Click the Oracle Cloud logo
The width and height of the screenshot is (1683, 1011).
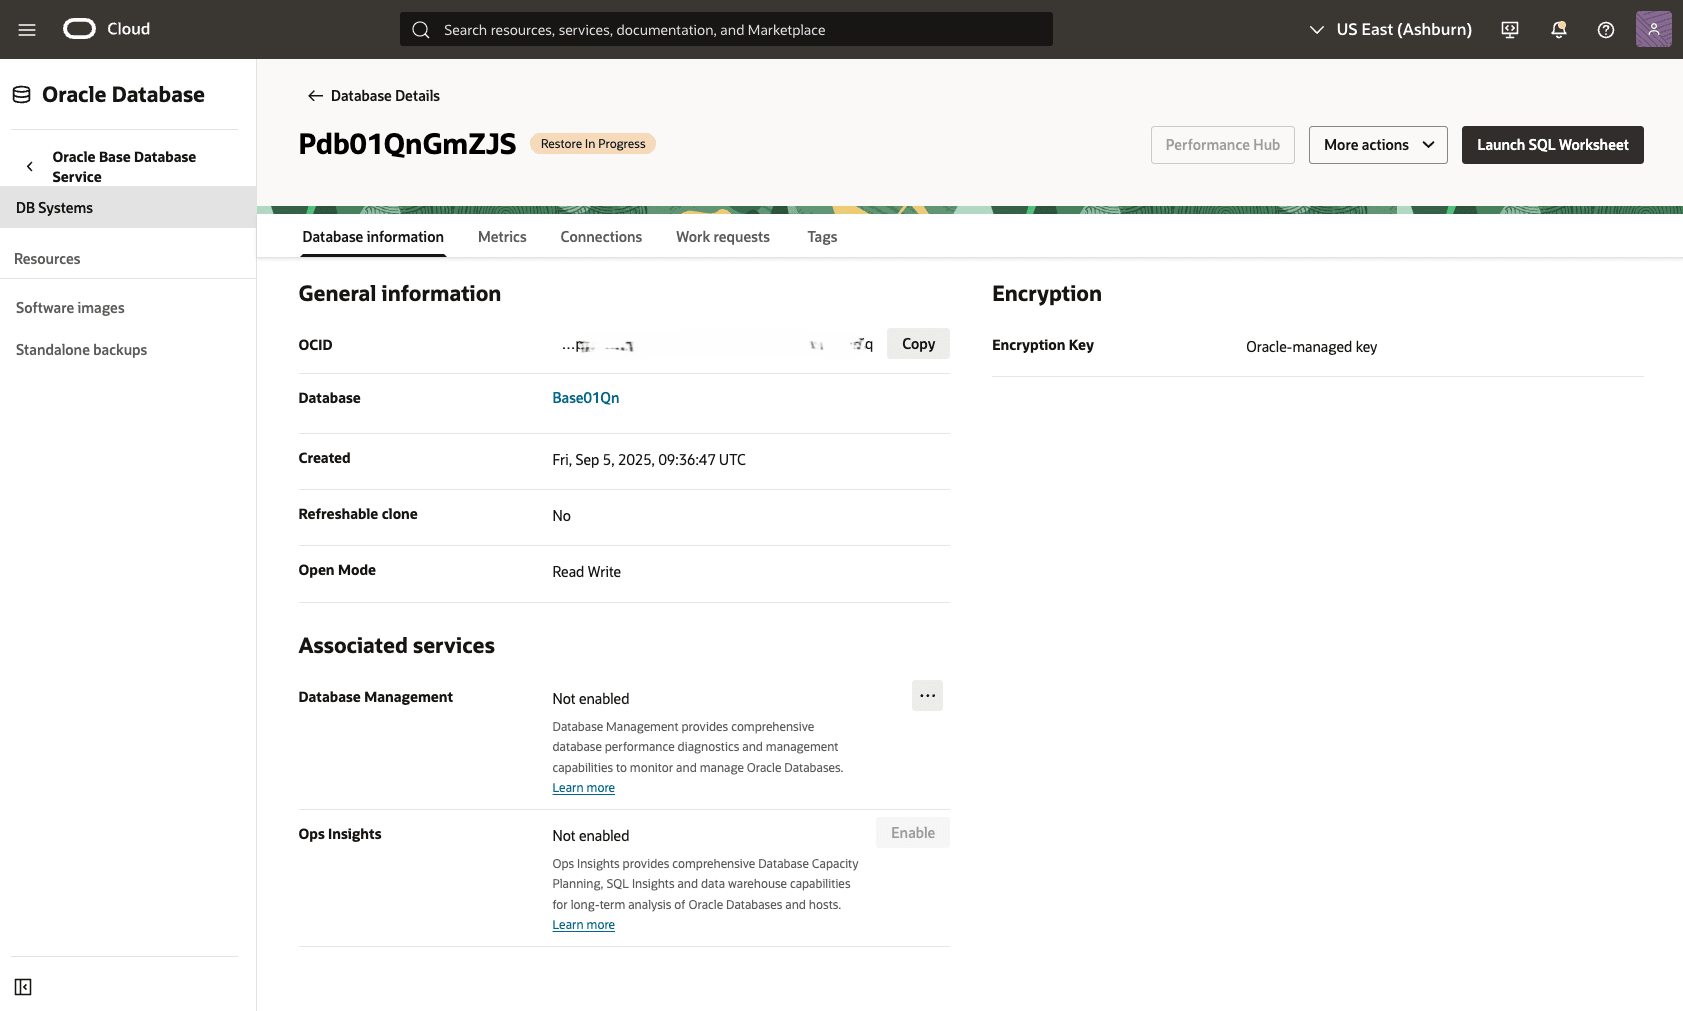pos(77,29)
